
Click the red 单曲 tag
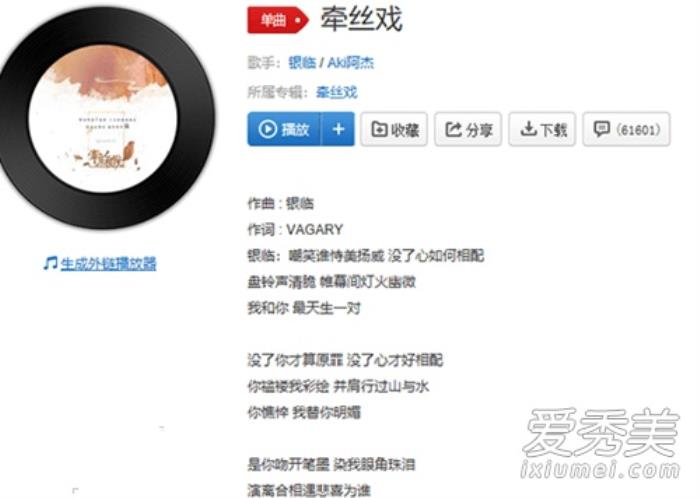point(278,20)
